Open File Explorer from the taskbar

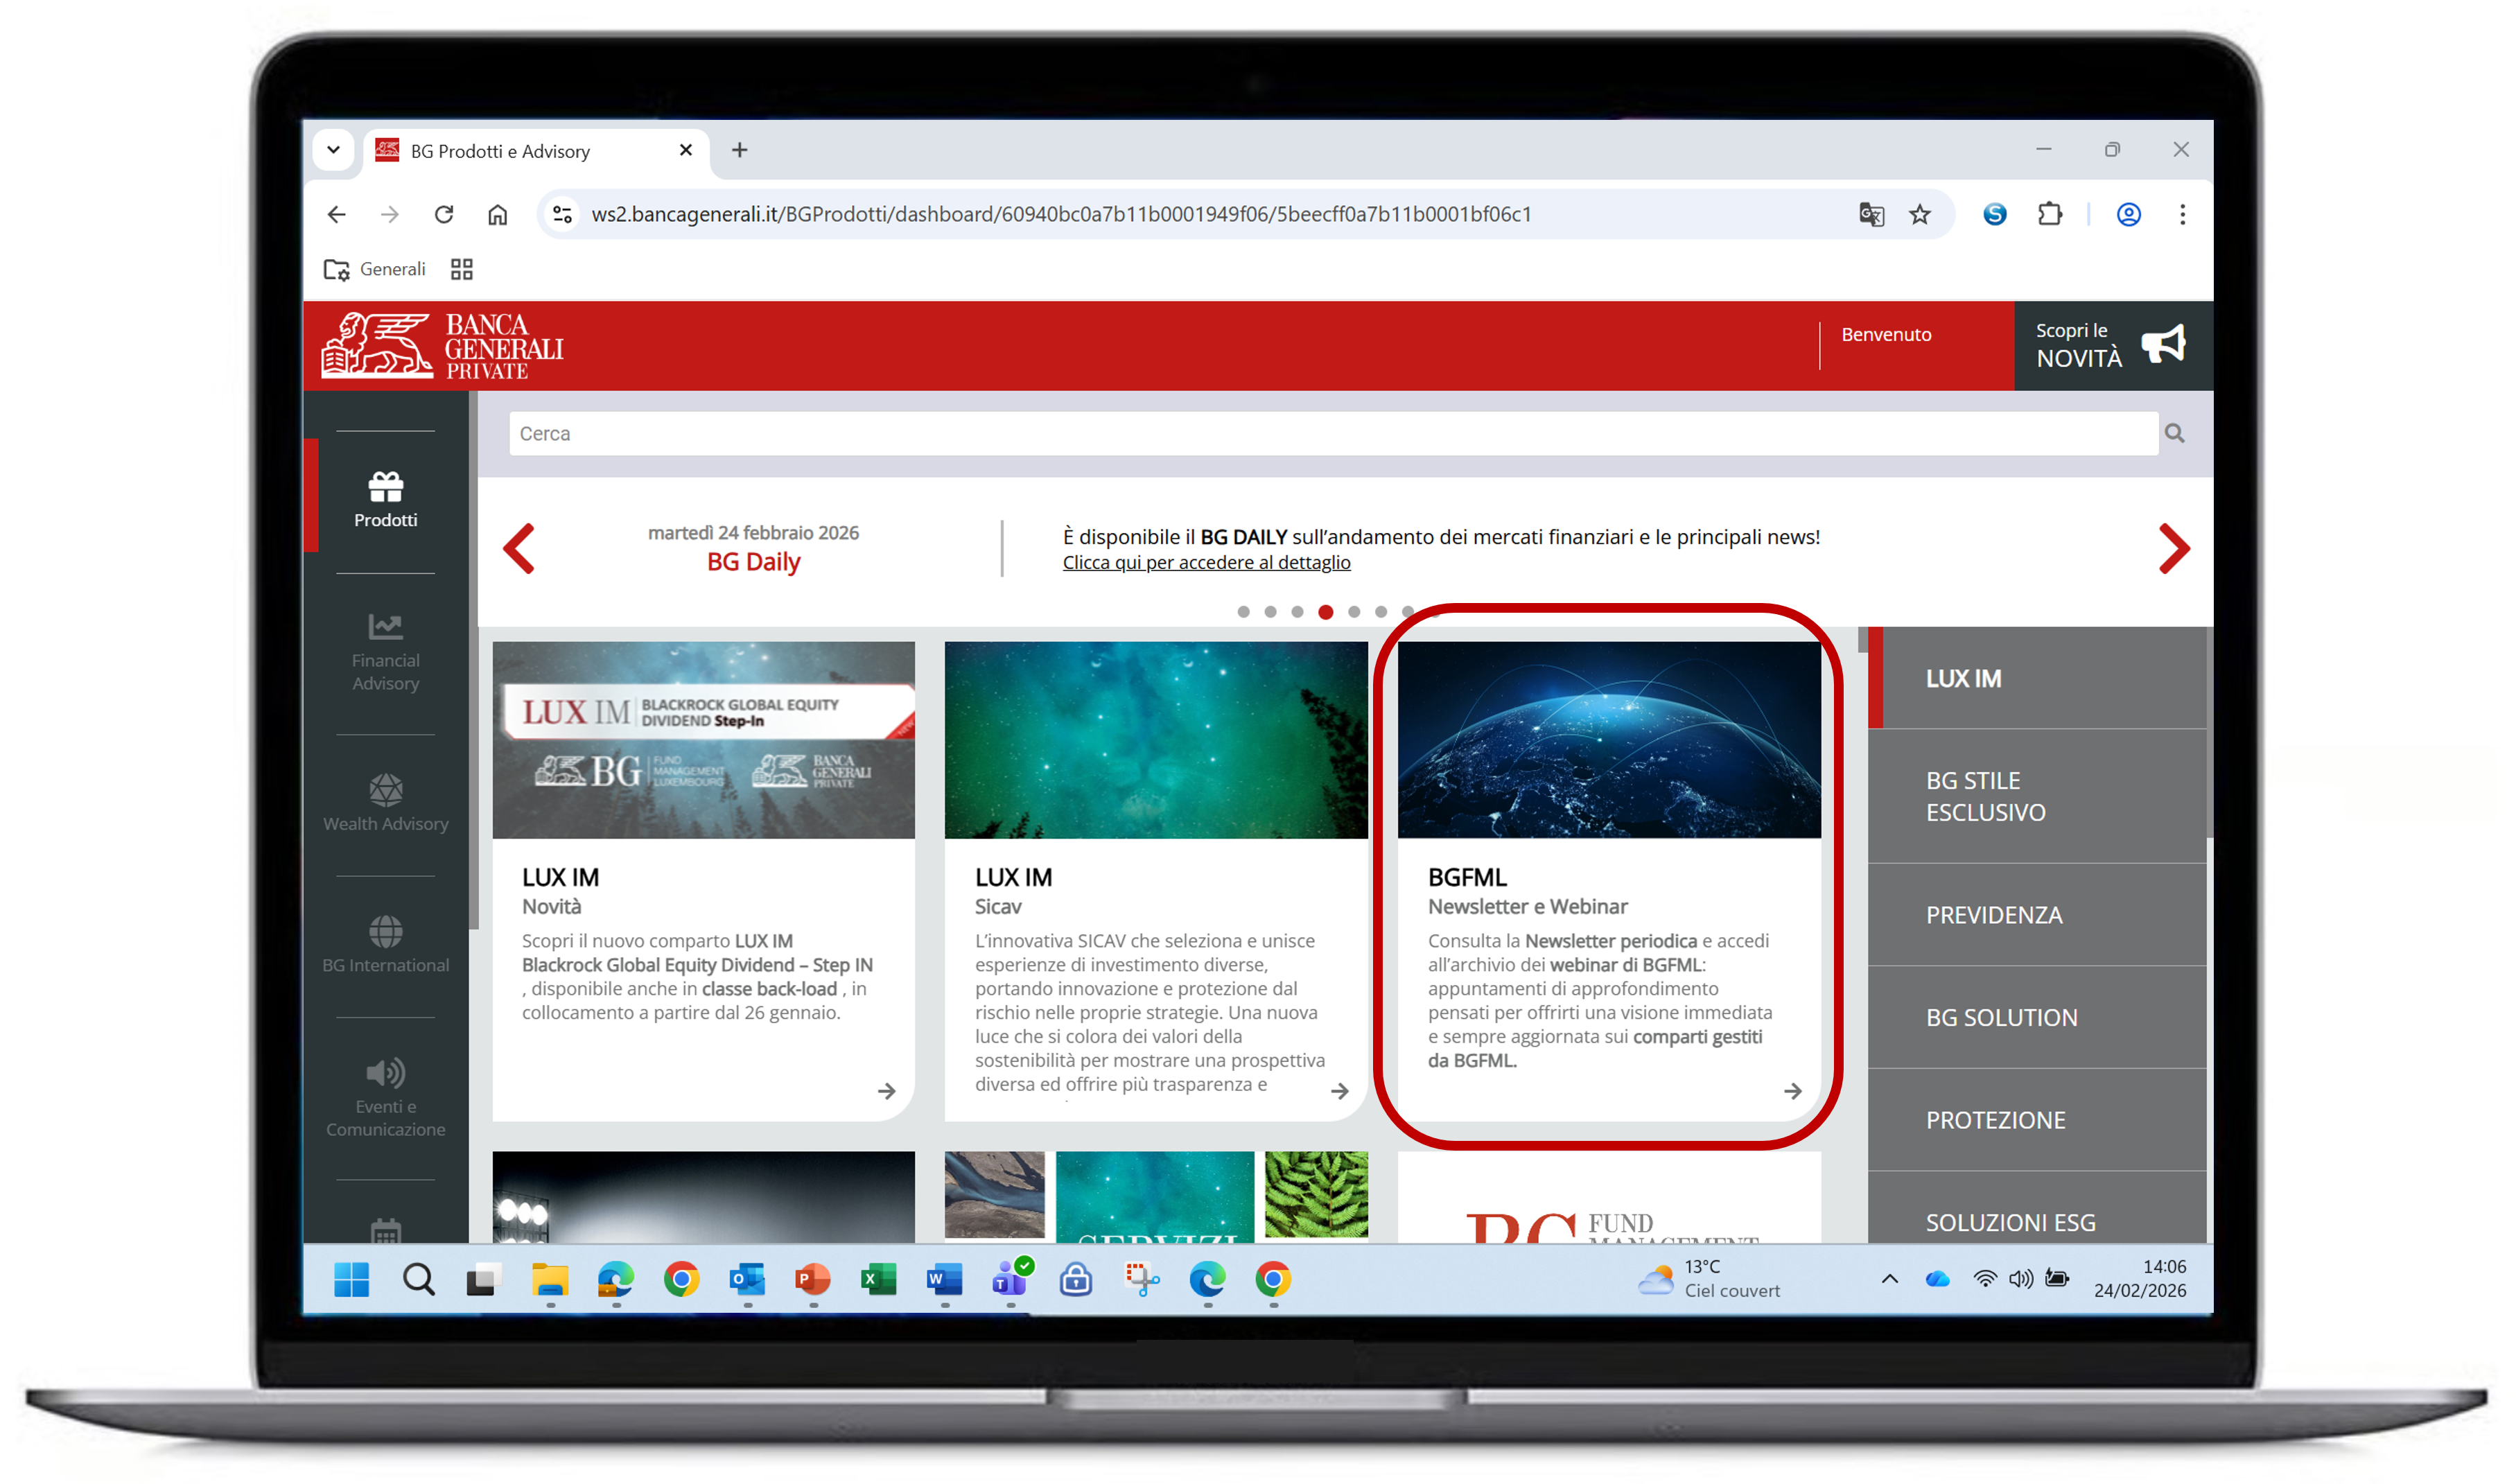point(550,1279)
